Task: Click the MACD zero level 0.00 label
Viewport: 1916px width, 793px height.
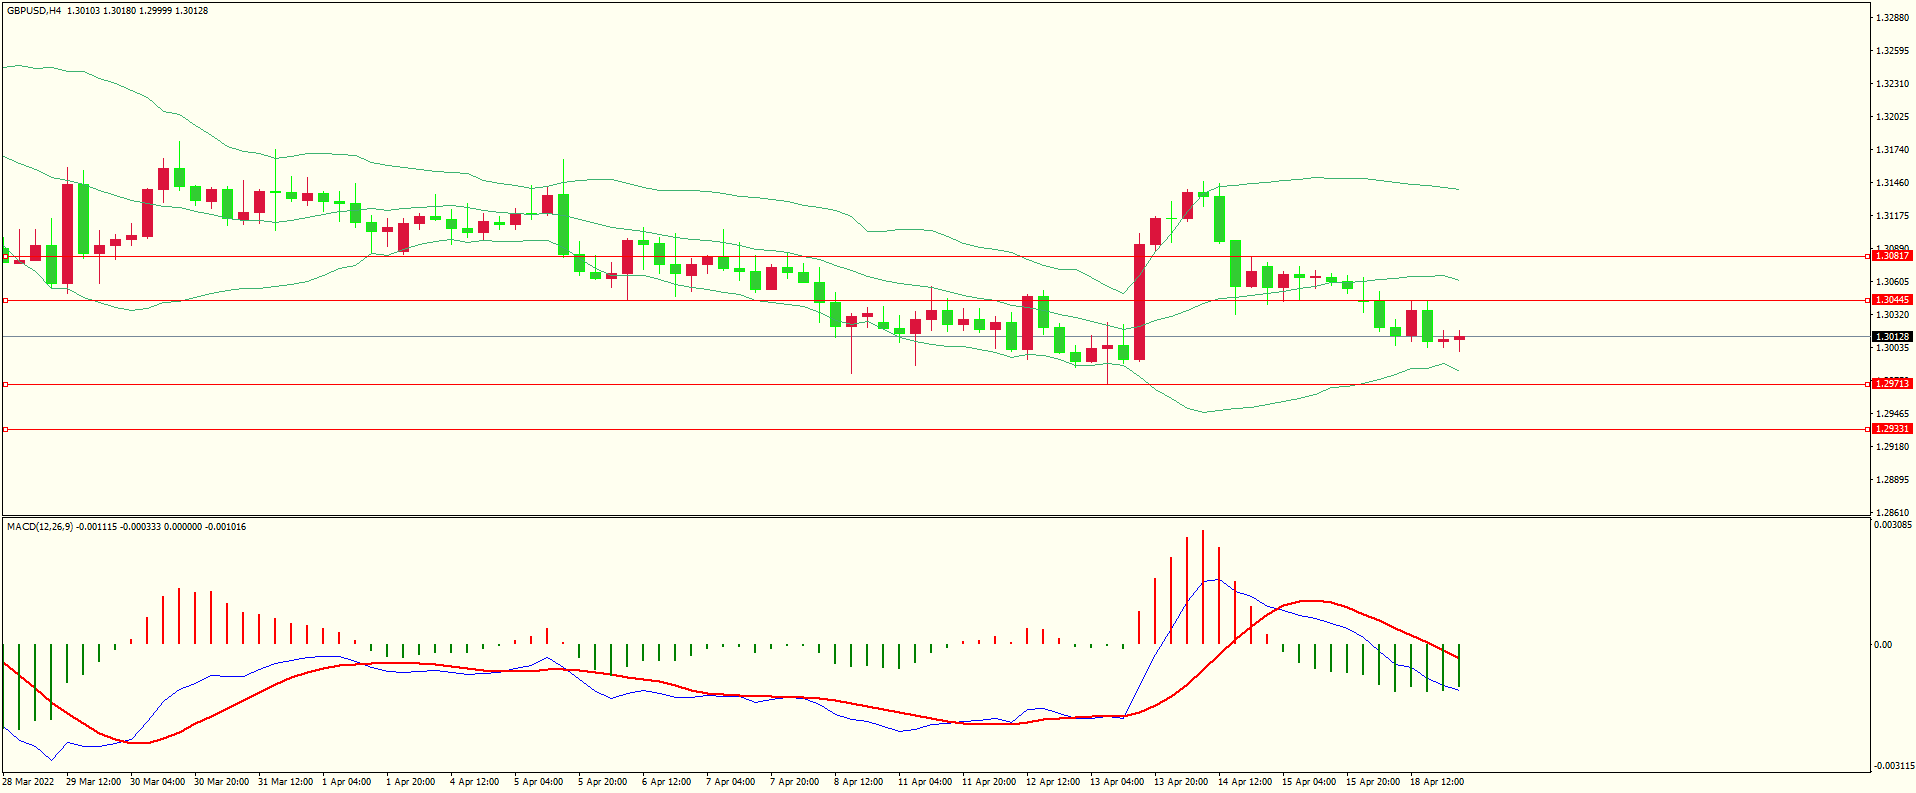Action: (x=1883, y=645)
